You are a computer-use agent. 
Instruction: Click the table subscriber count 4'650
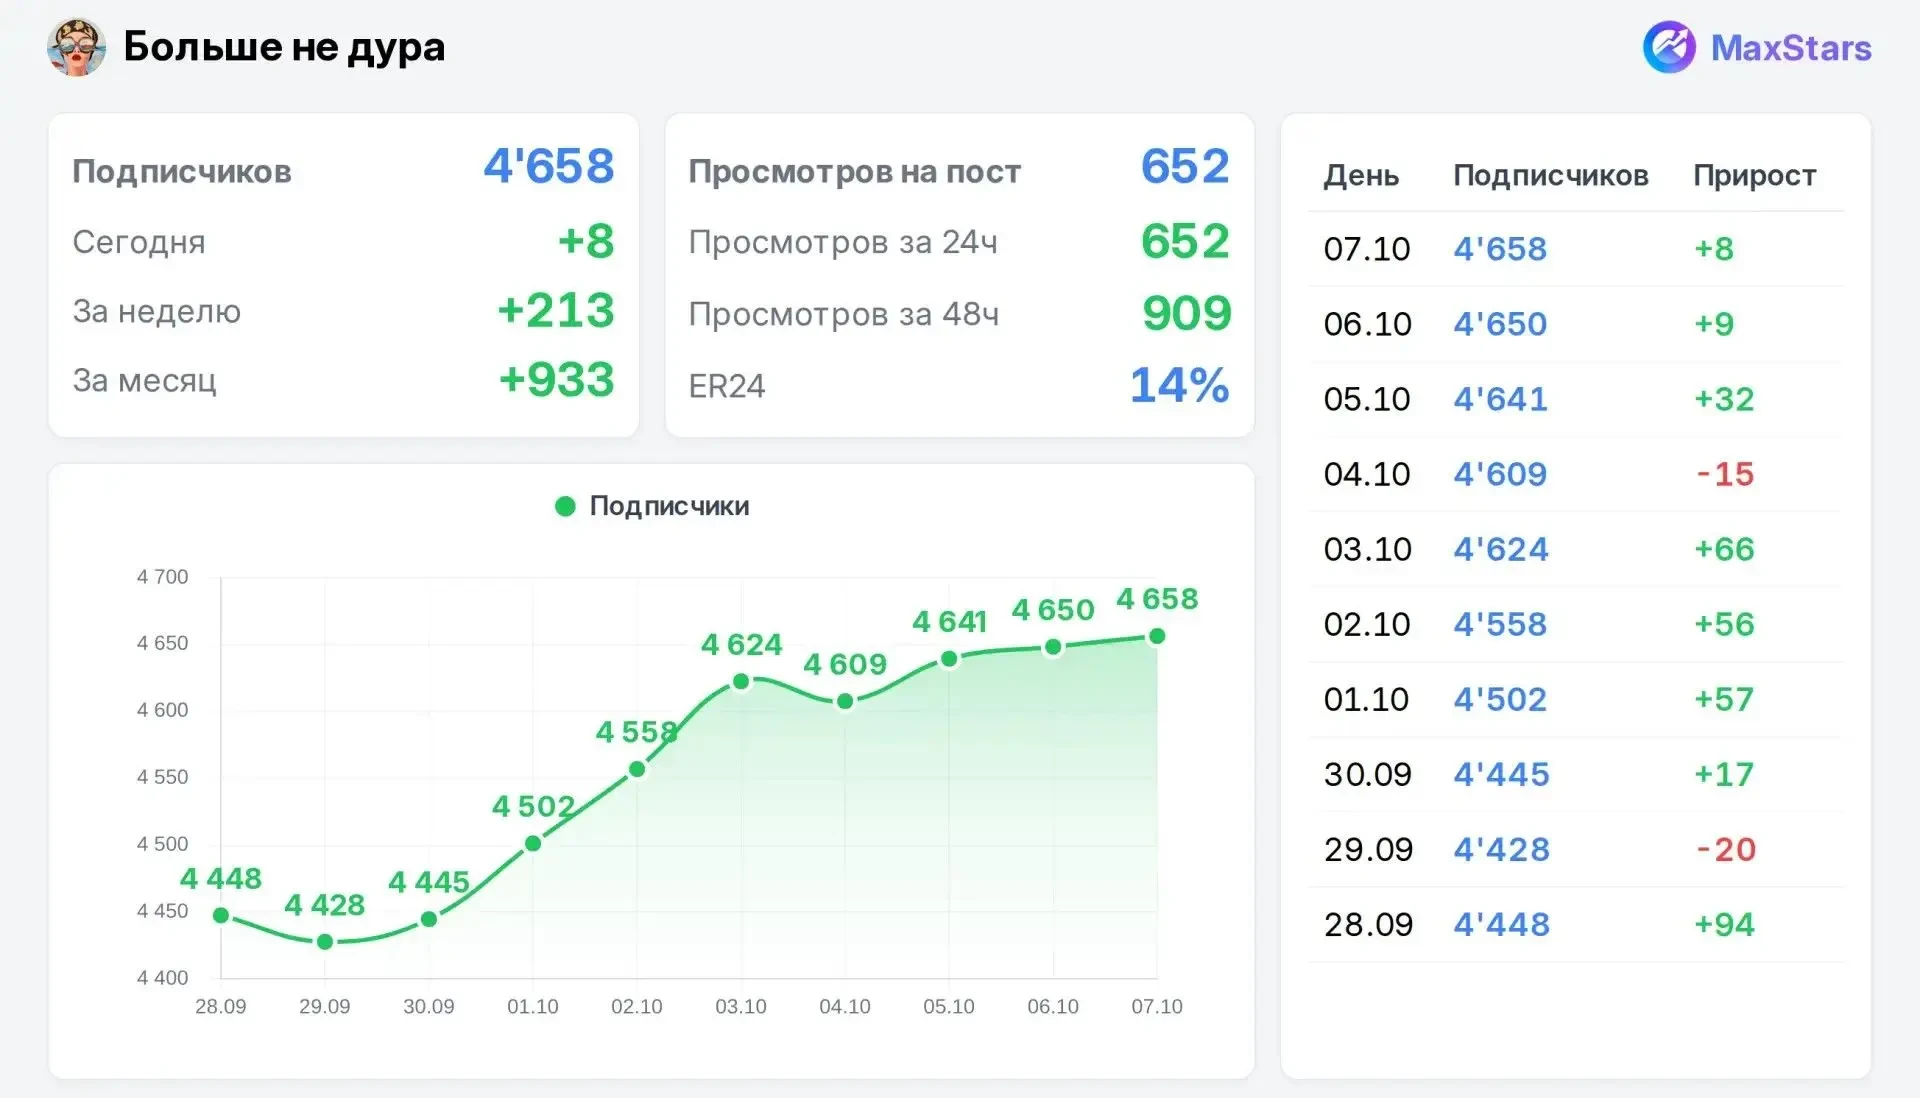point(1500,323)
